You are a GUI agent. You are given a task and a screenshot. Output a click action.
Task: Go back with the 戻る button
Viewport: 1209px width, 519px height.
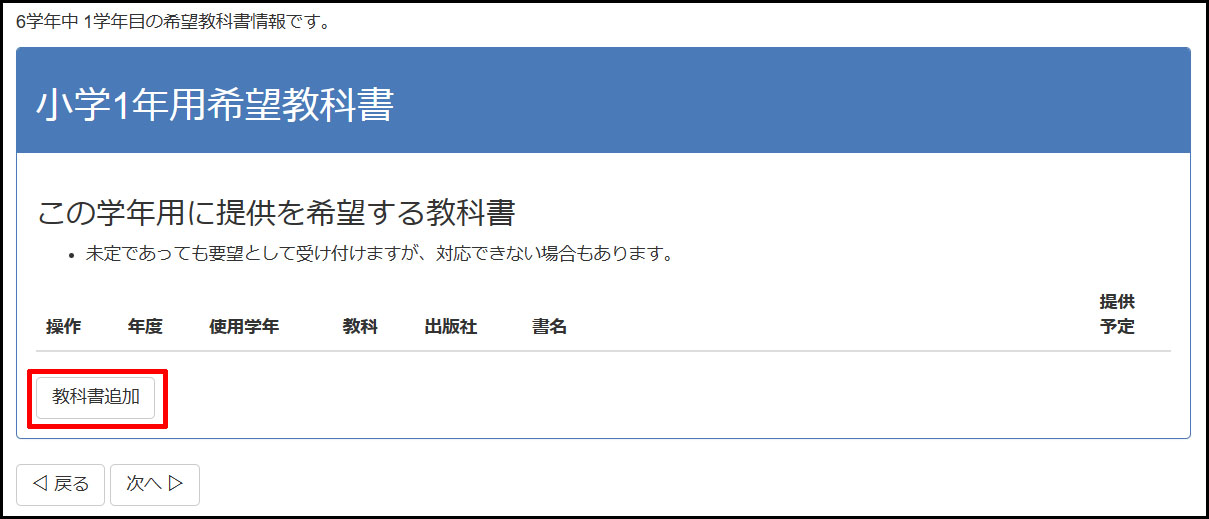point(61,484)
